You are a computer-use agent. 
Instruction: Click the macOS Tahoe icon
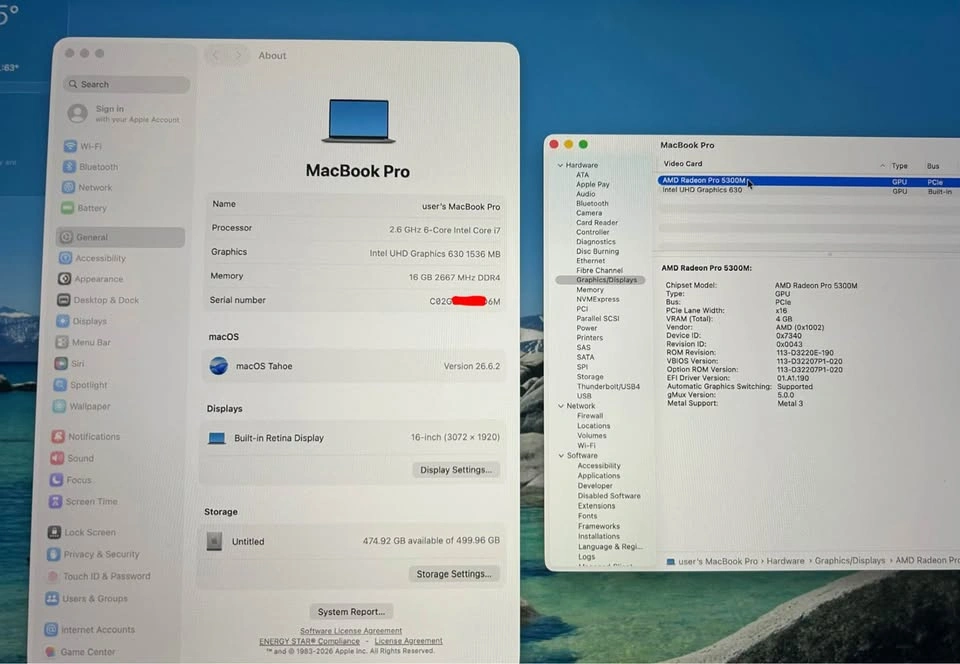pyautogui.click(x=219, y=366)
